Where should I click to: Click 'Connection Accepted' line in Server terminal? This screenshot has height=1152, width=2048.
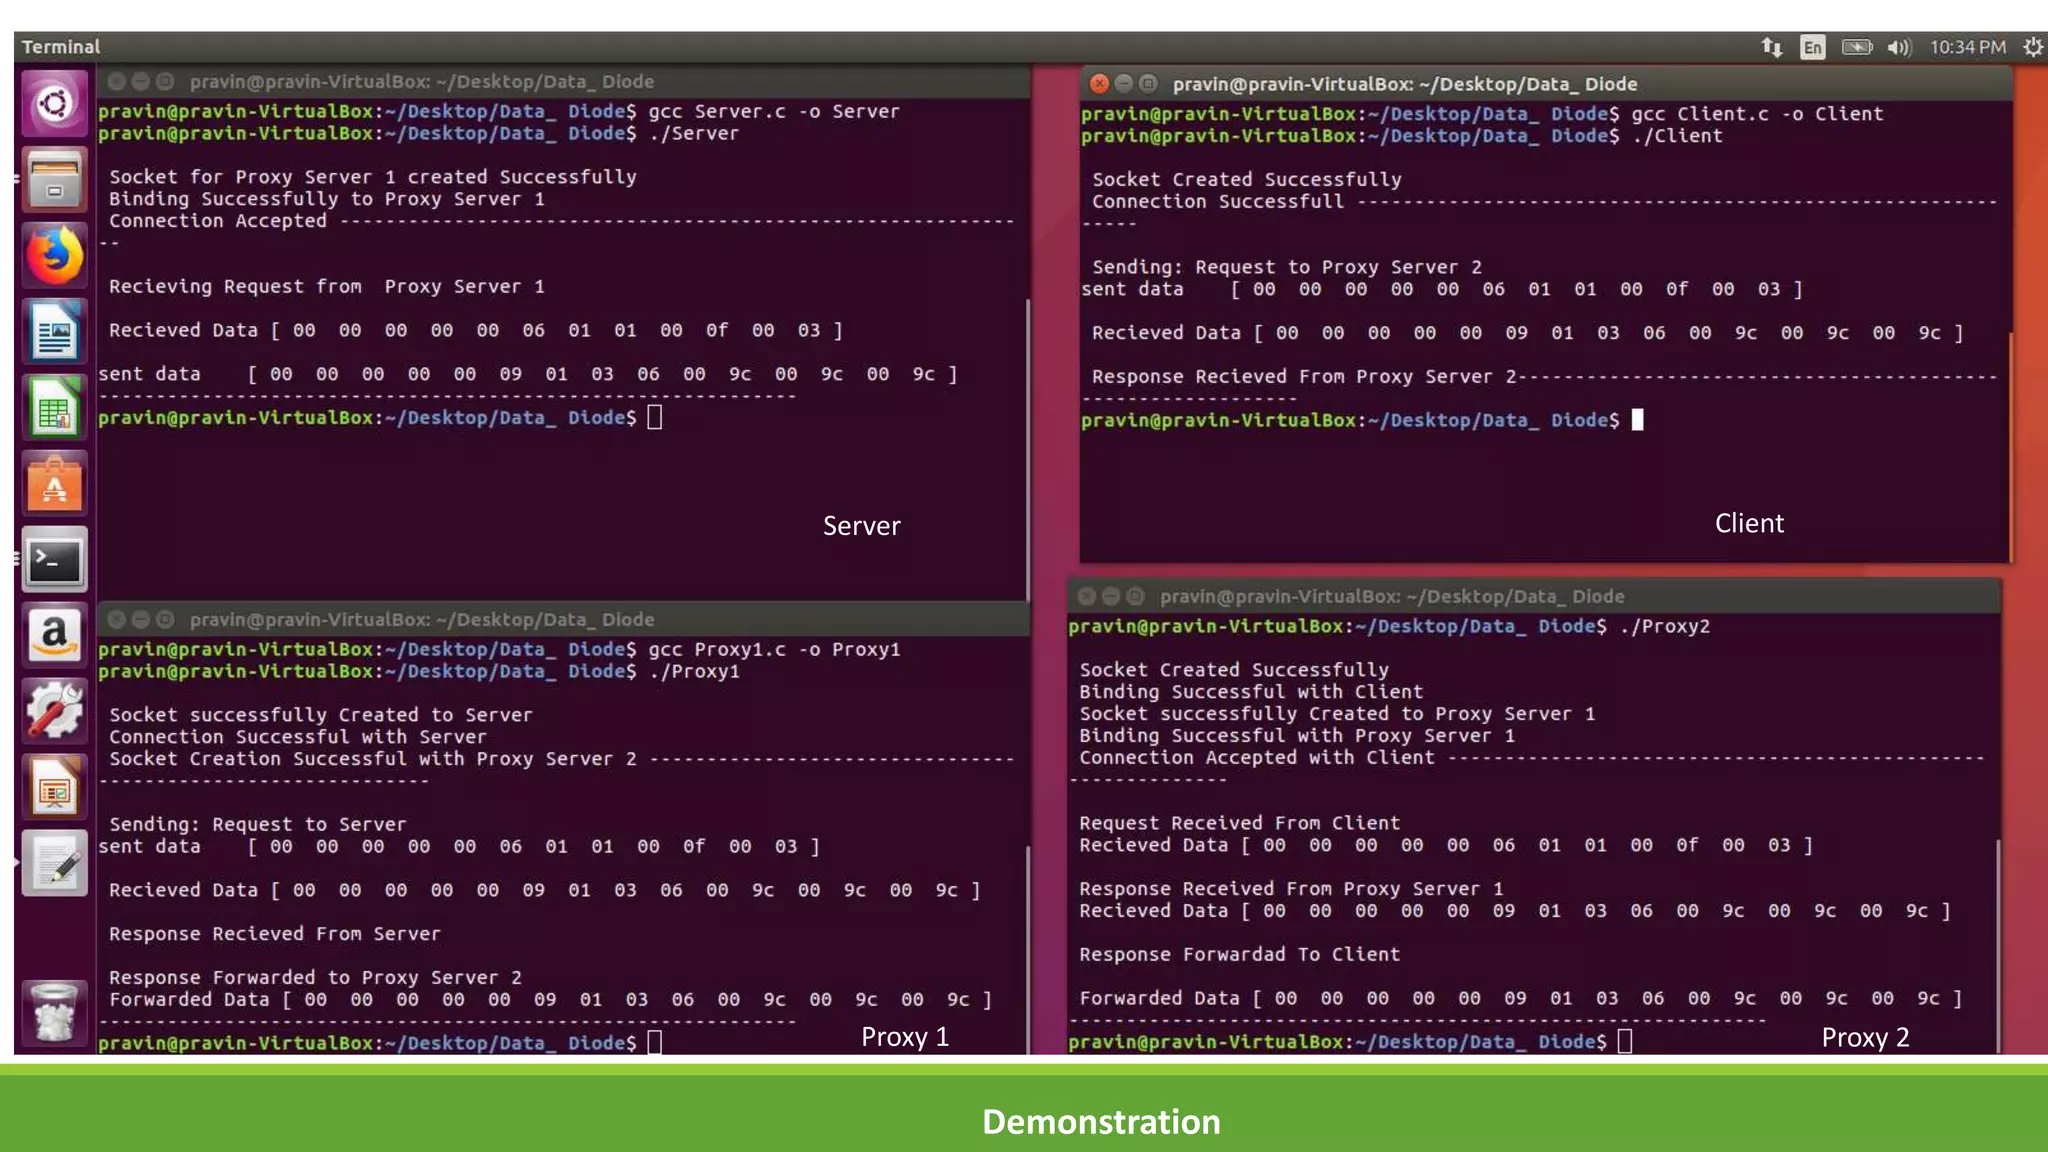click(218, 221)
